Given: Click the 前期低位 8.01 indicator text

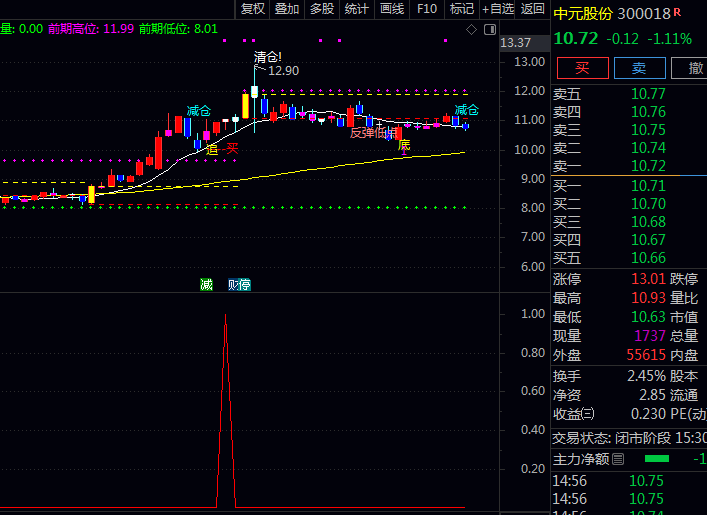Looking at the screenshot, I should (178, 29).
